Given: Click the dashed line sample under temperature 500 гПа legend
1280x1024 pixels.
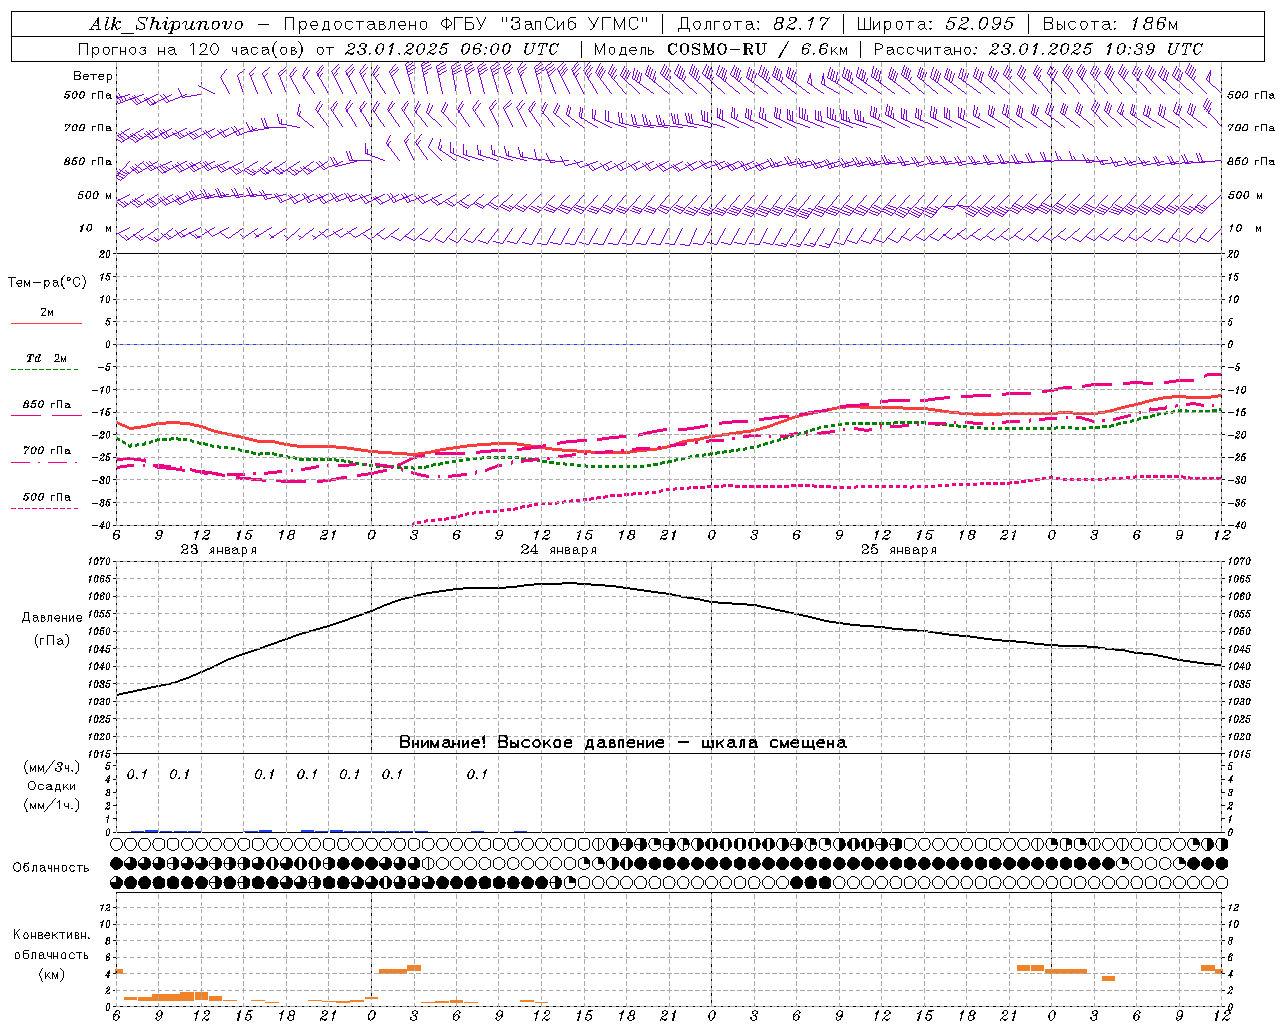Looking at the screenshot, I should (46, 509).
